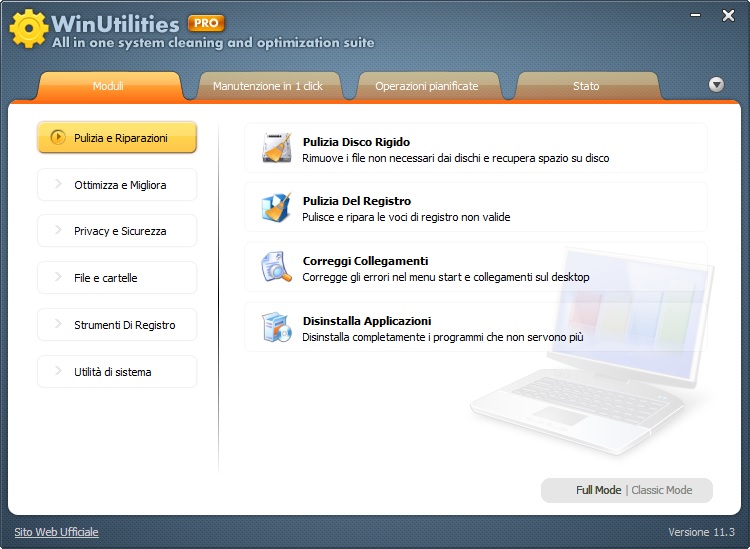This screenshot has height=549, width=750.
Task: Select the Ottimizza e Migliora category
Action: [117, 185]
